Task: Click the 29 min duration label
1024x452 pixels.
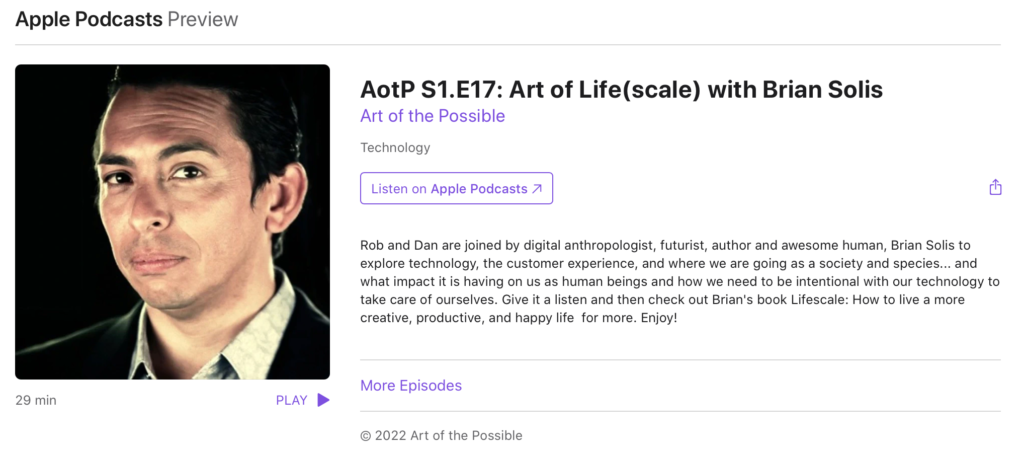Action: [36, 400]
